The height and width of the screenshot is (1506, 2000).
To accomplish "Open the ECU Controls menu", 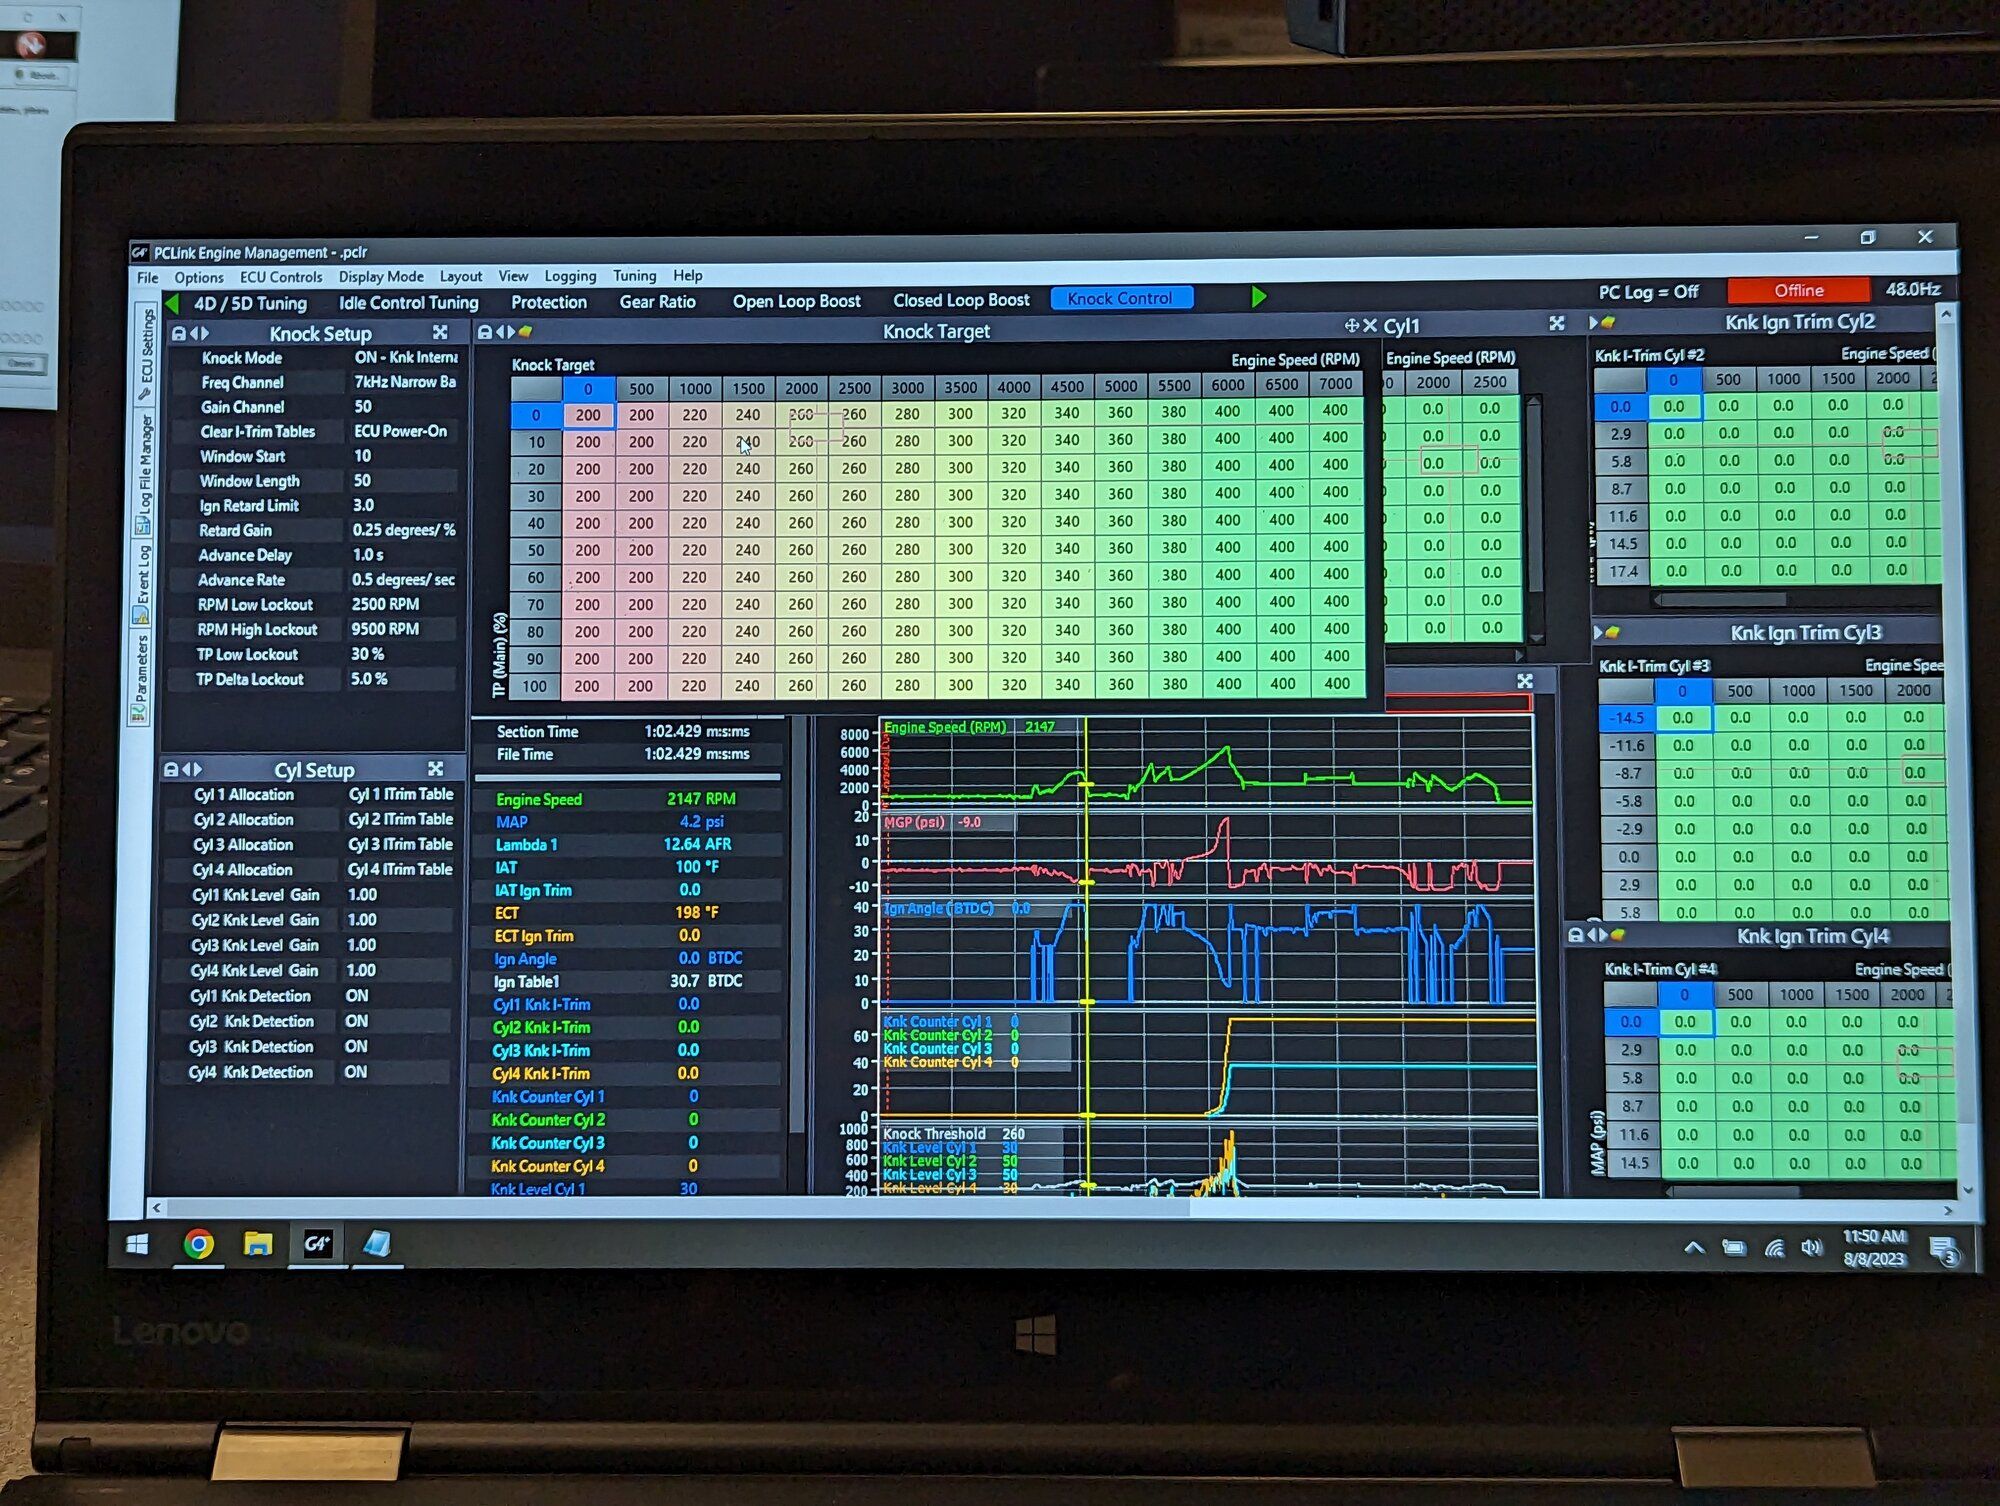I will pyautogui.click(x=281, y=277).
